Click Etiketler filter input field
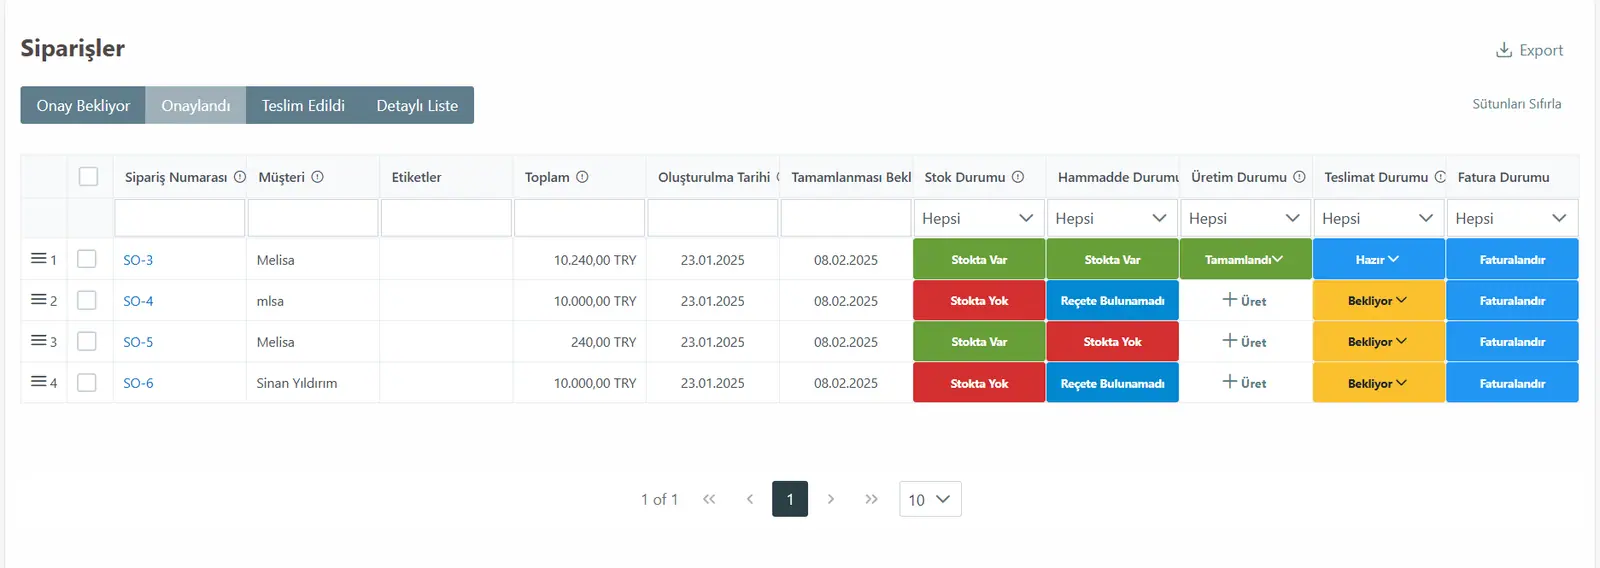Image resolution: width=1600 pixels, height=568 pixels. (x=446, y=218)
